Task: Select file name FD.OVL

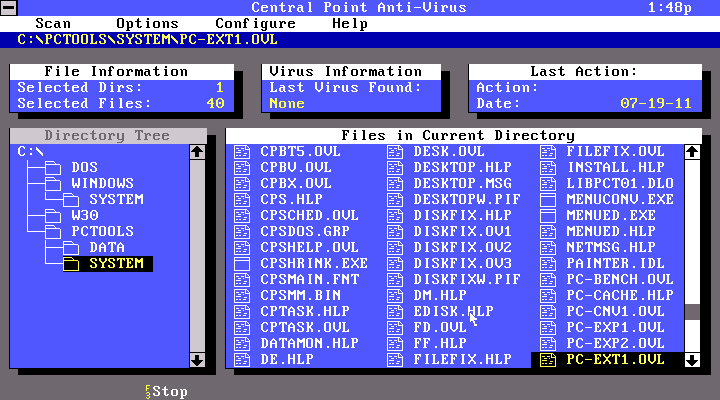Action: [x=440, y=328]
